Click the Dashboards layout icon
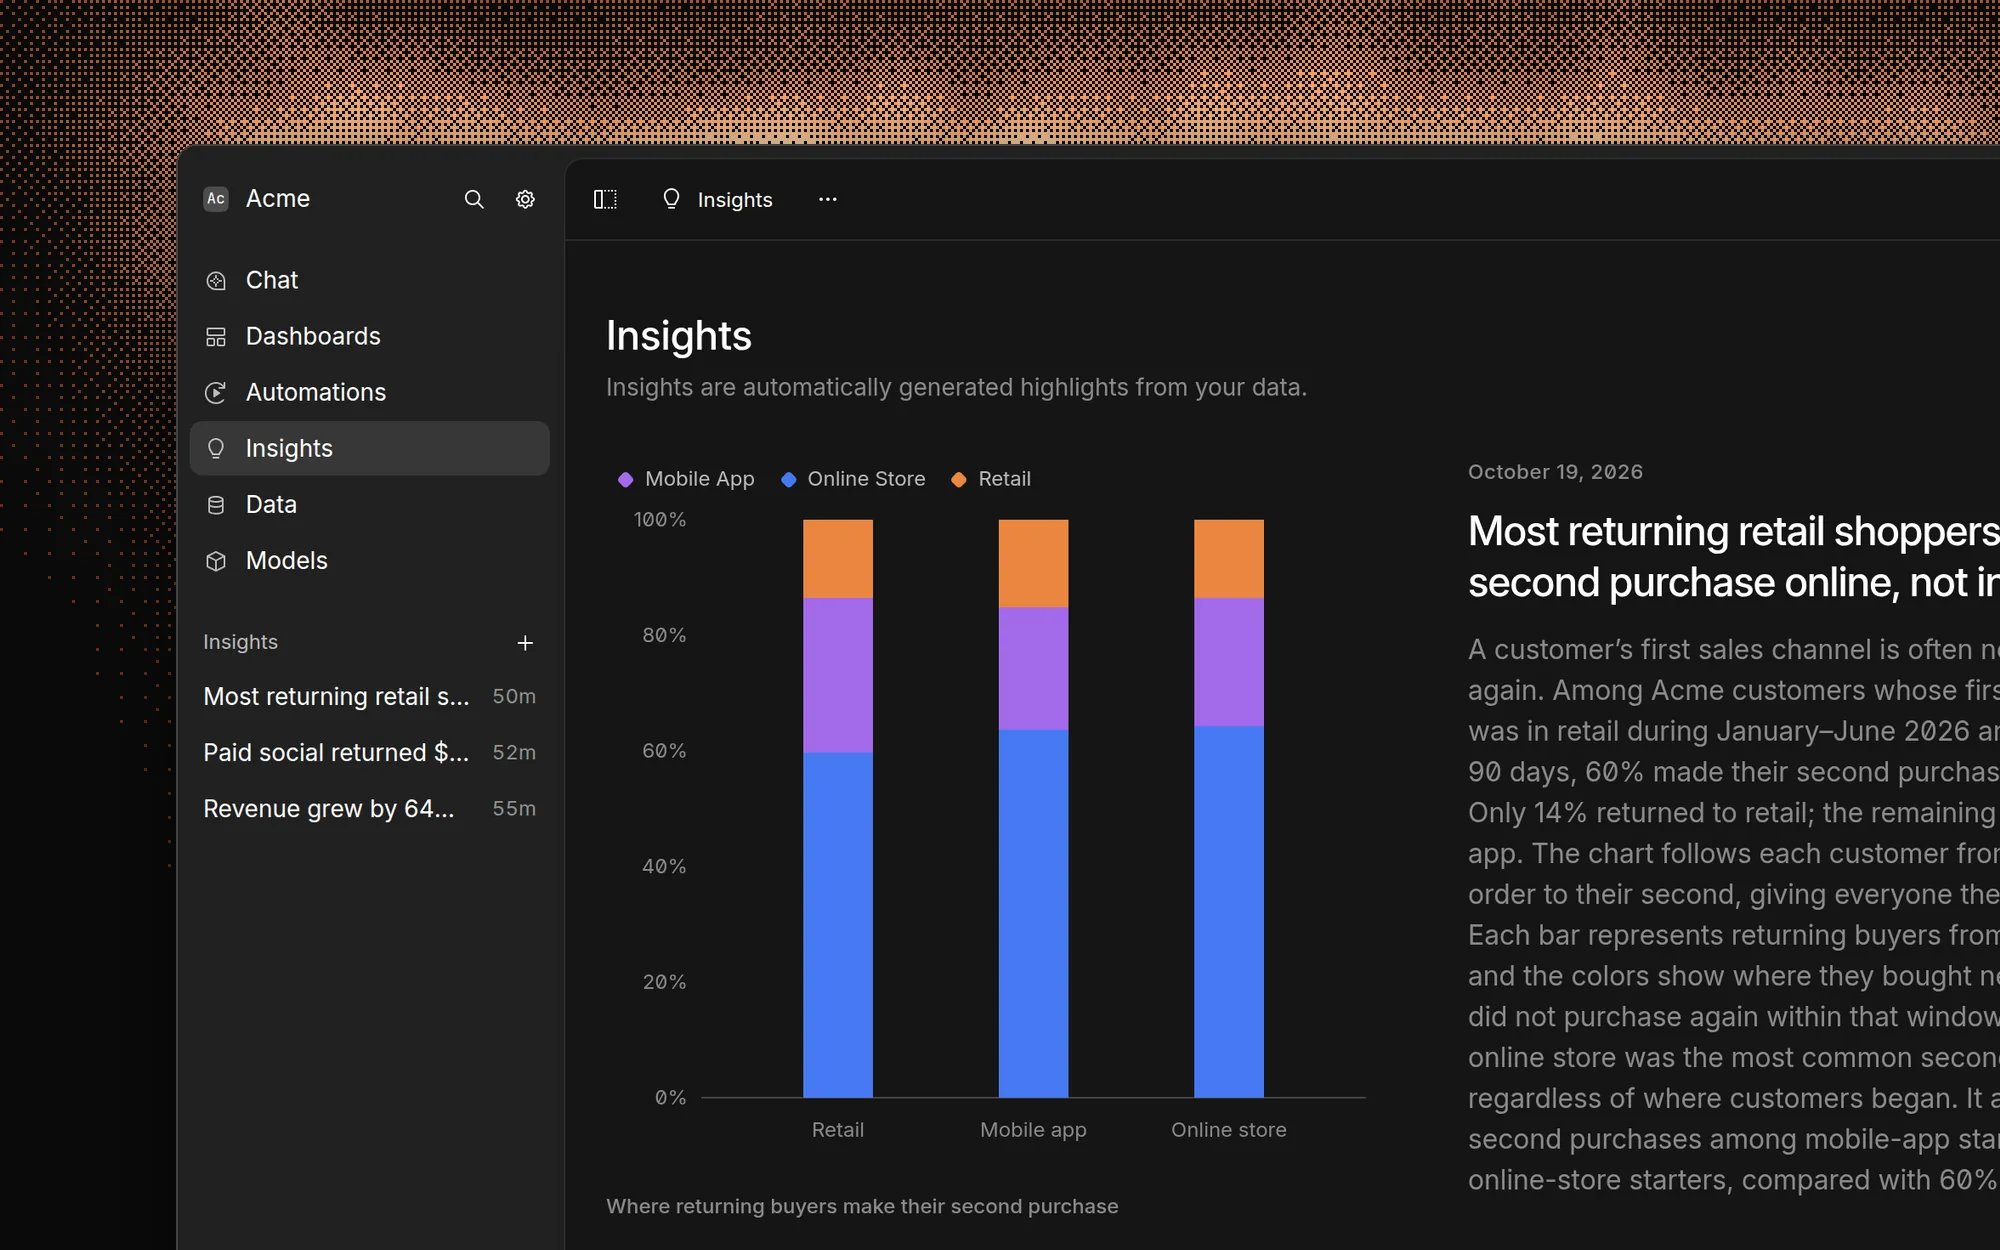The height and width of the screenshot is (1250, 2000). click(216, 337)
